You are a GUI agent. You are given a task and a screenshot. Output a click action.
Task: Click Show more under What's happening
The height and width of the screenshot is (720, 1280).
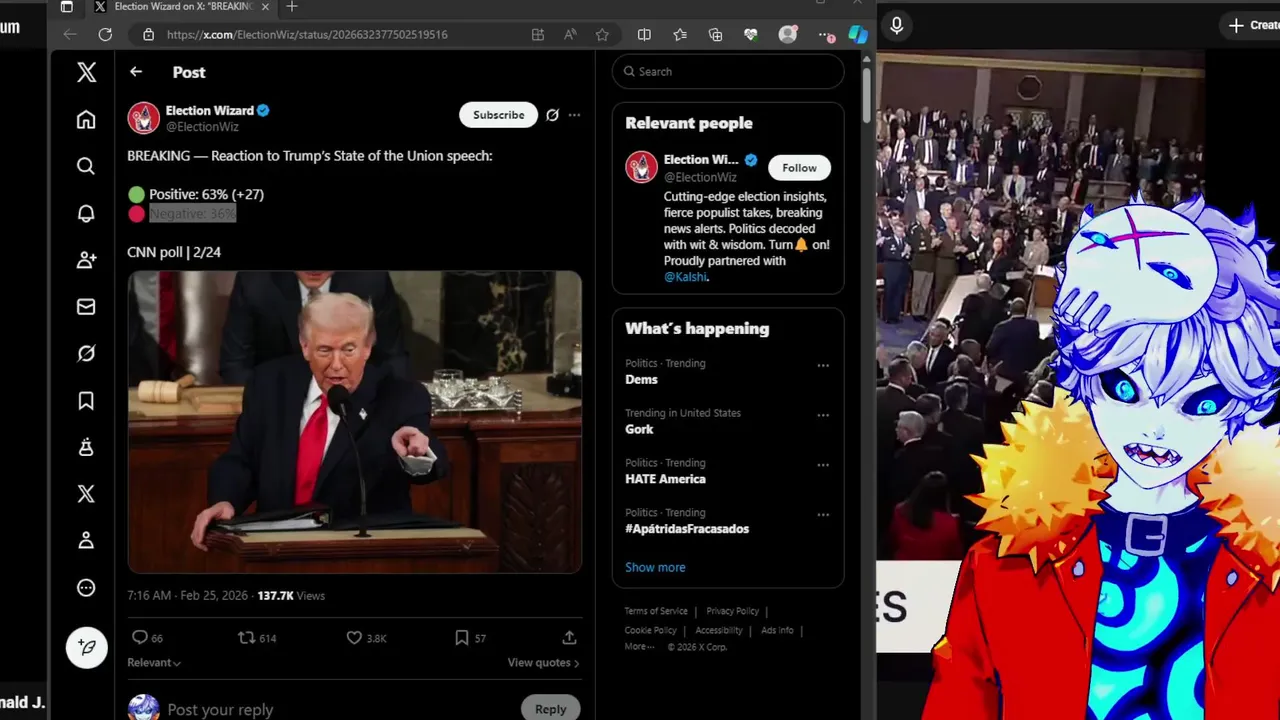point(655,567)
